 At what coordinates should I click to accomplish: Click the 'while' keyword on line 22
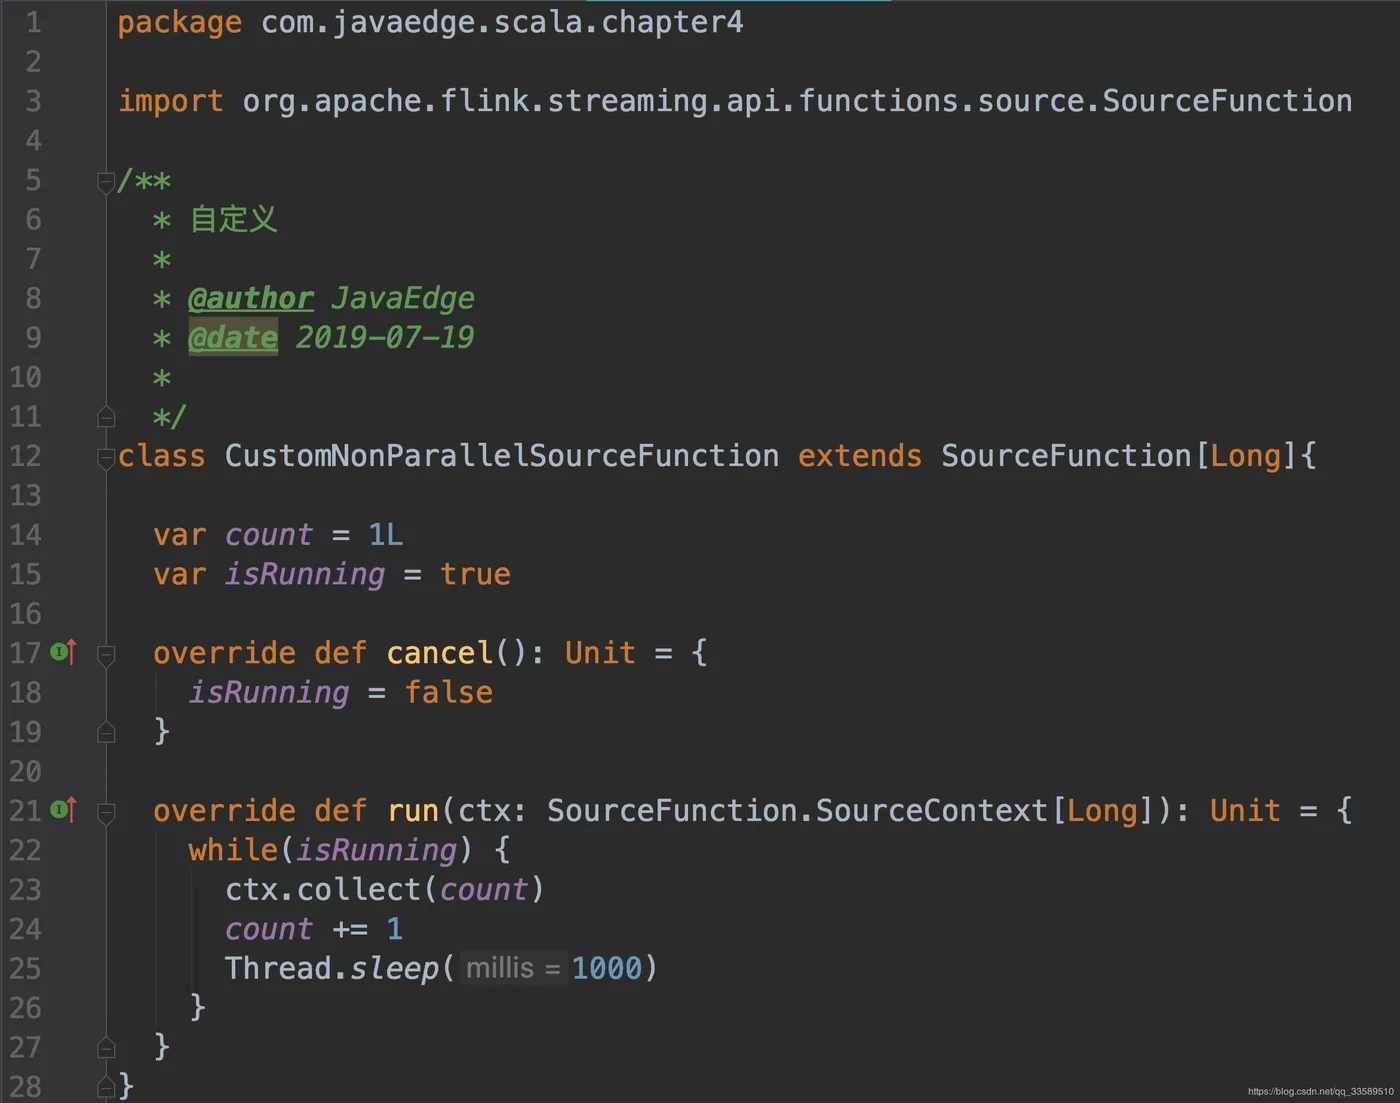tap(233, 850)
